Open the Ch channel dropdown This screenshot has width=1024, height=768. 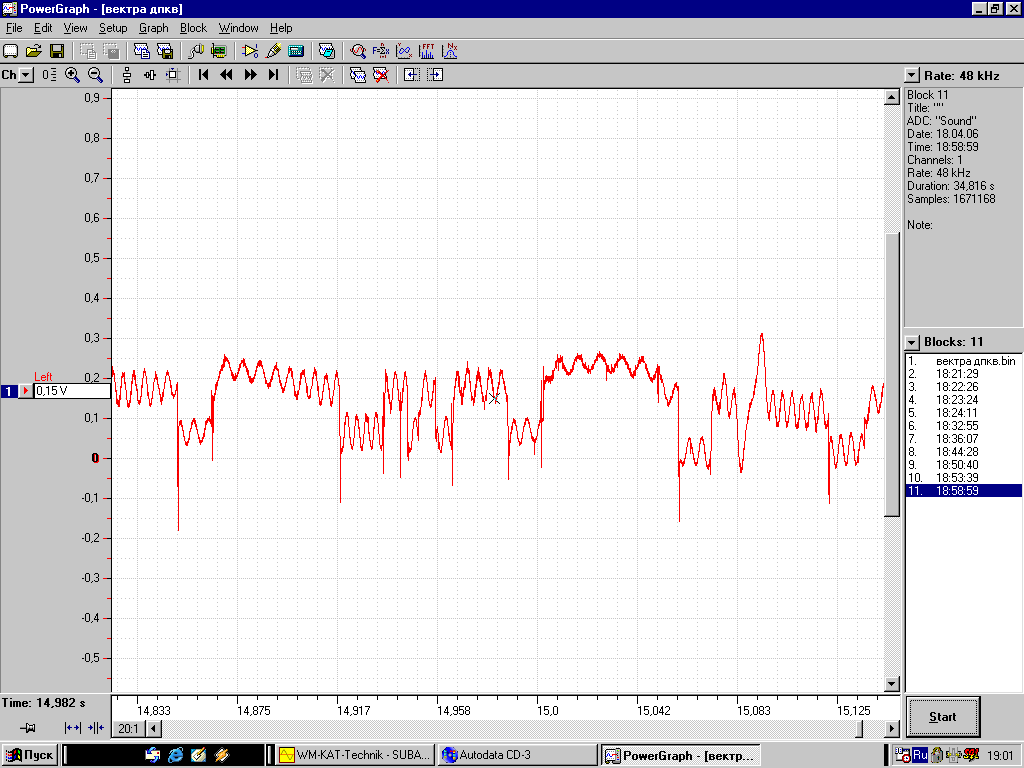25,75
